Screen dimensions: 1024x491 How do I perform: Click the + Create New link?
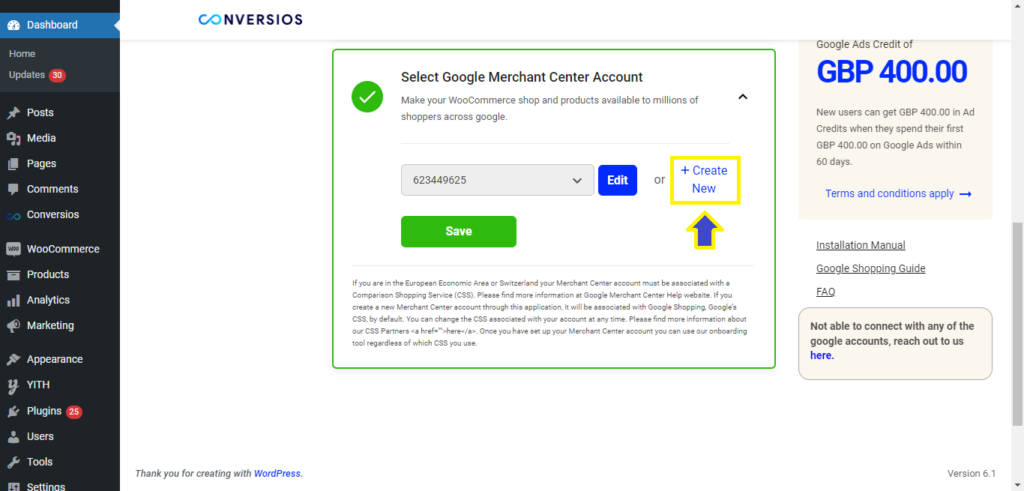704,180
